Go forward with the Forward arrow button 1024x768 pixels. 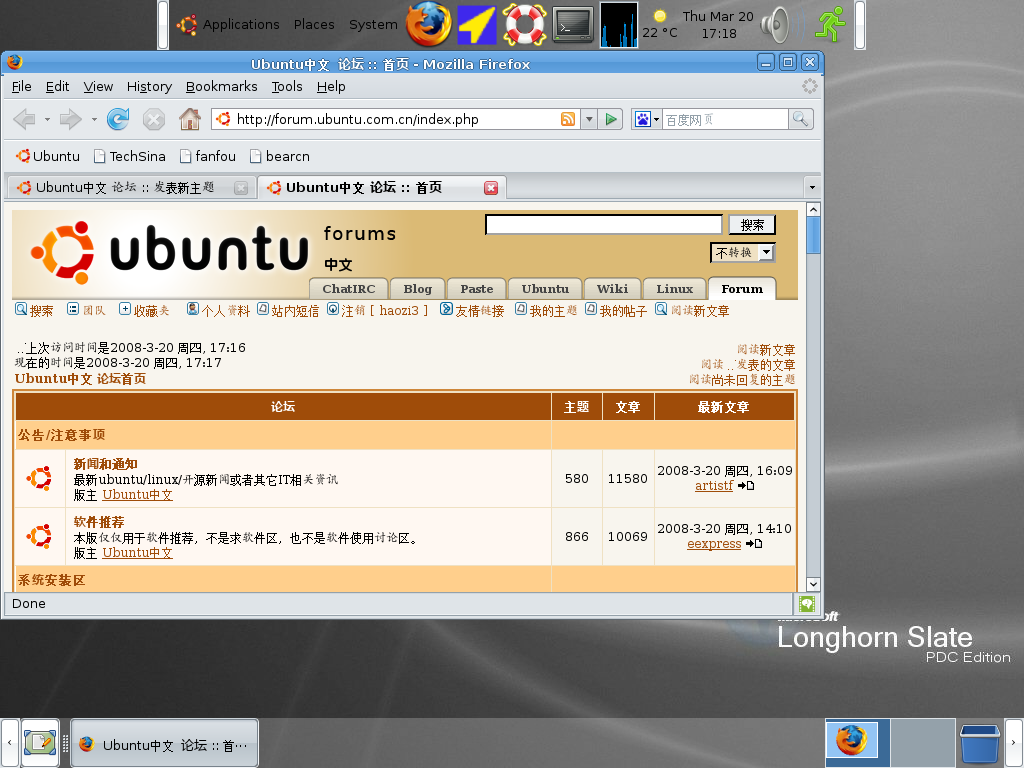pyautogui.click(x=71, y=119)
